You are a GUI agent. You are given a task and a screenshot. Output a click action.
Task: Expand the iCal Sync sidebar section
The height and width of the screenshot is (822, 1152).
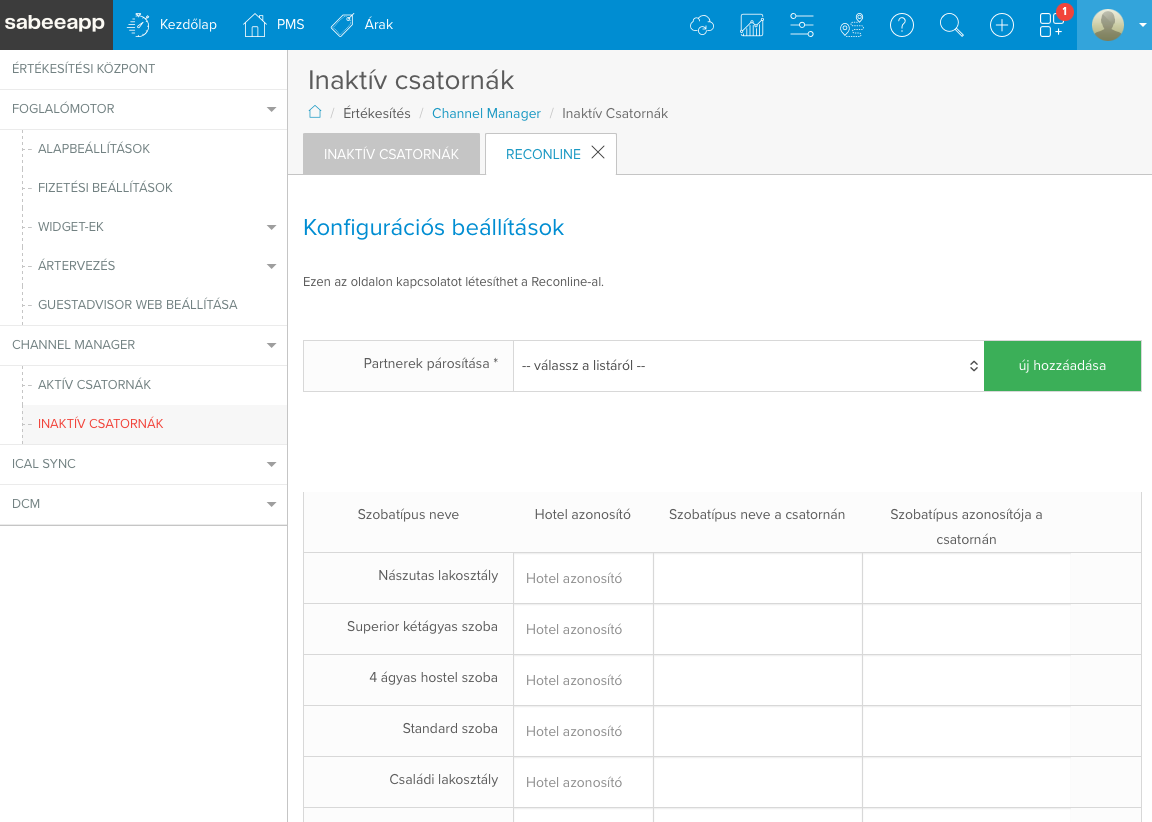pos(271,464)
